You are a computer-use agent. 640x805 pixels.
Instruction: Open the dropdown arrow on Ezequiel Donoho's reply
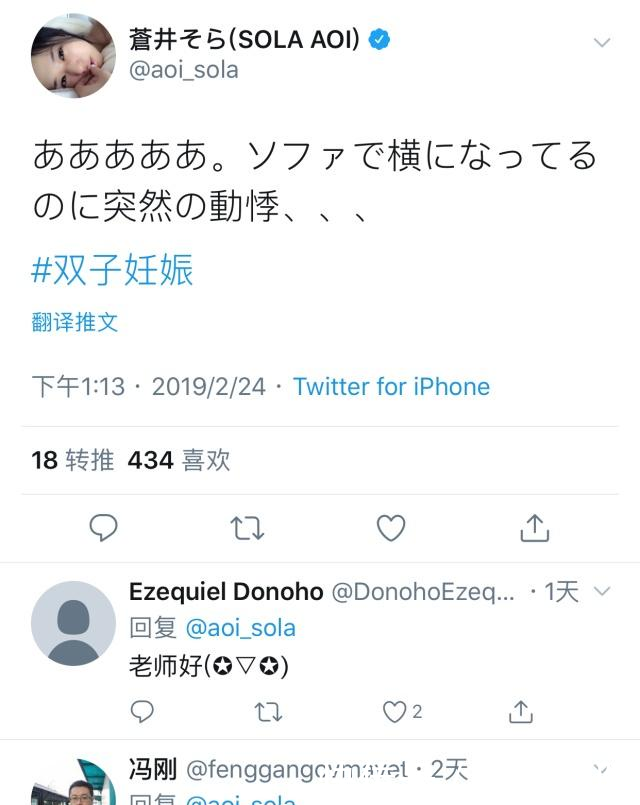[x=603, y=591]
